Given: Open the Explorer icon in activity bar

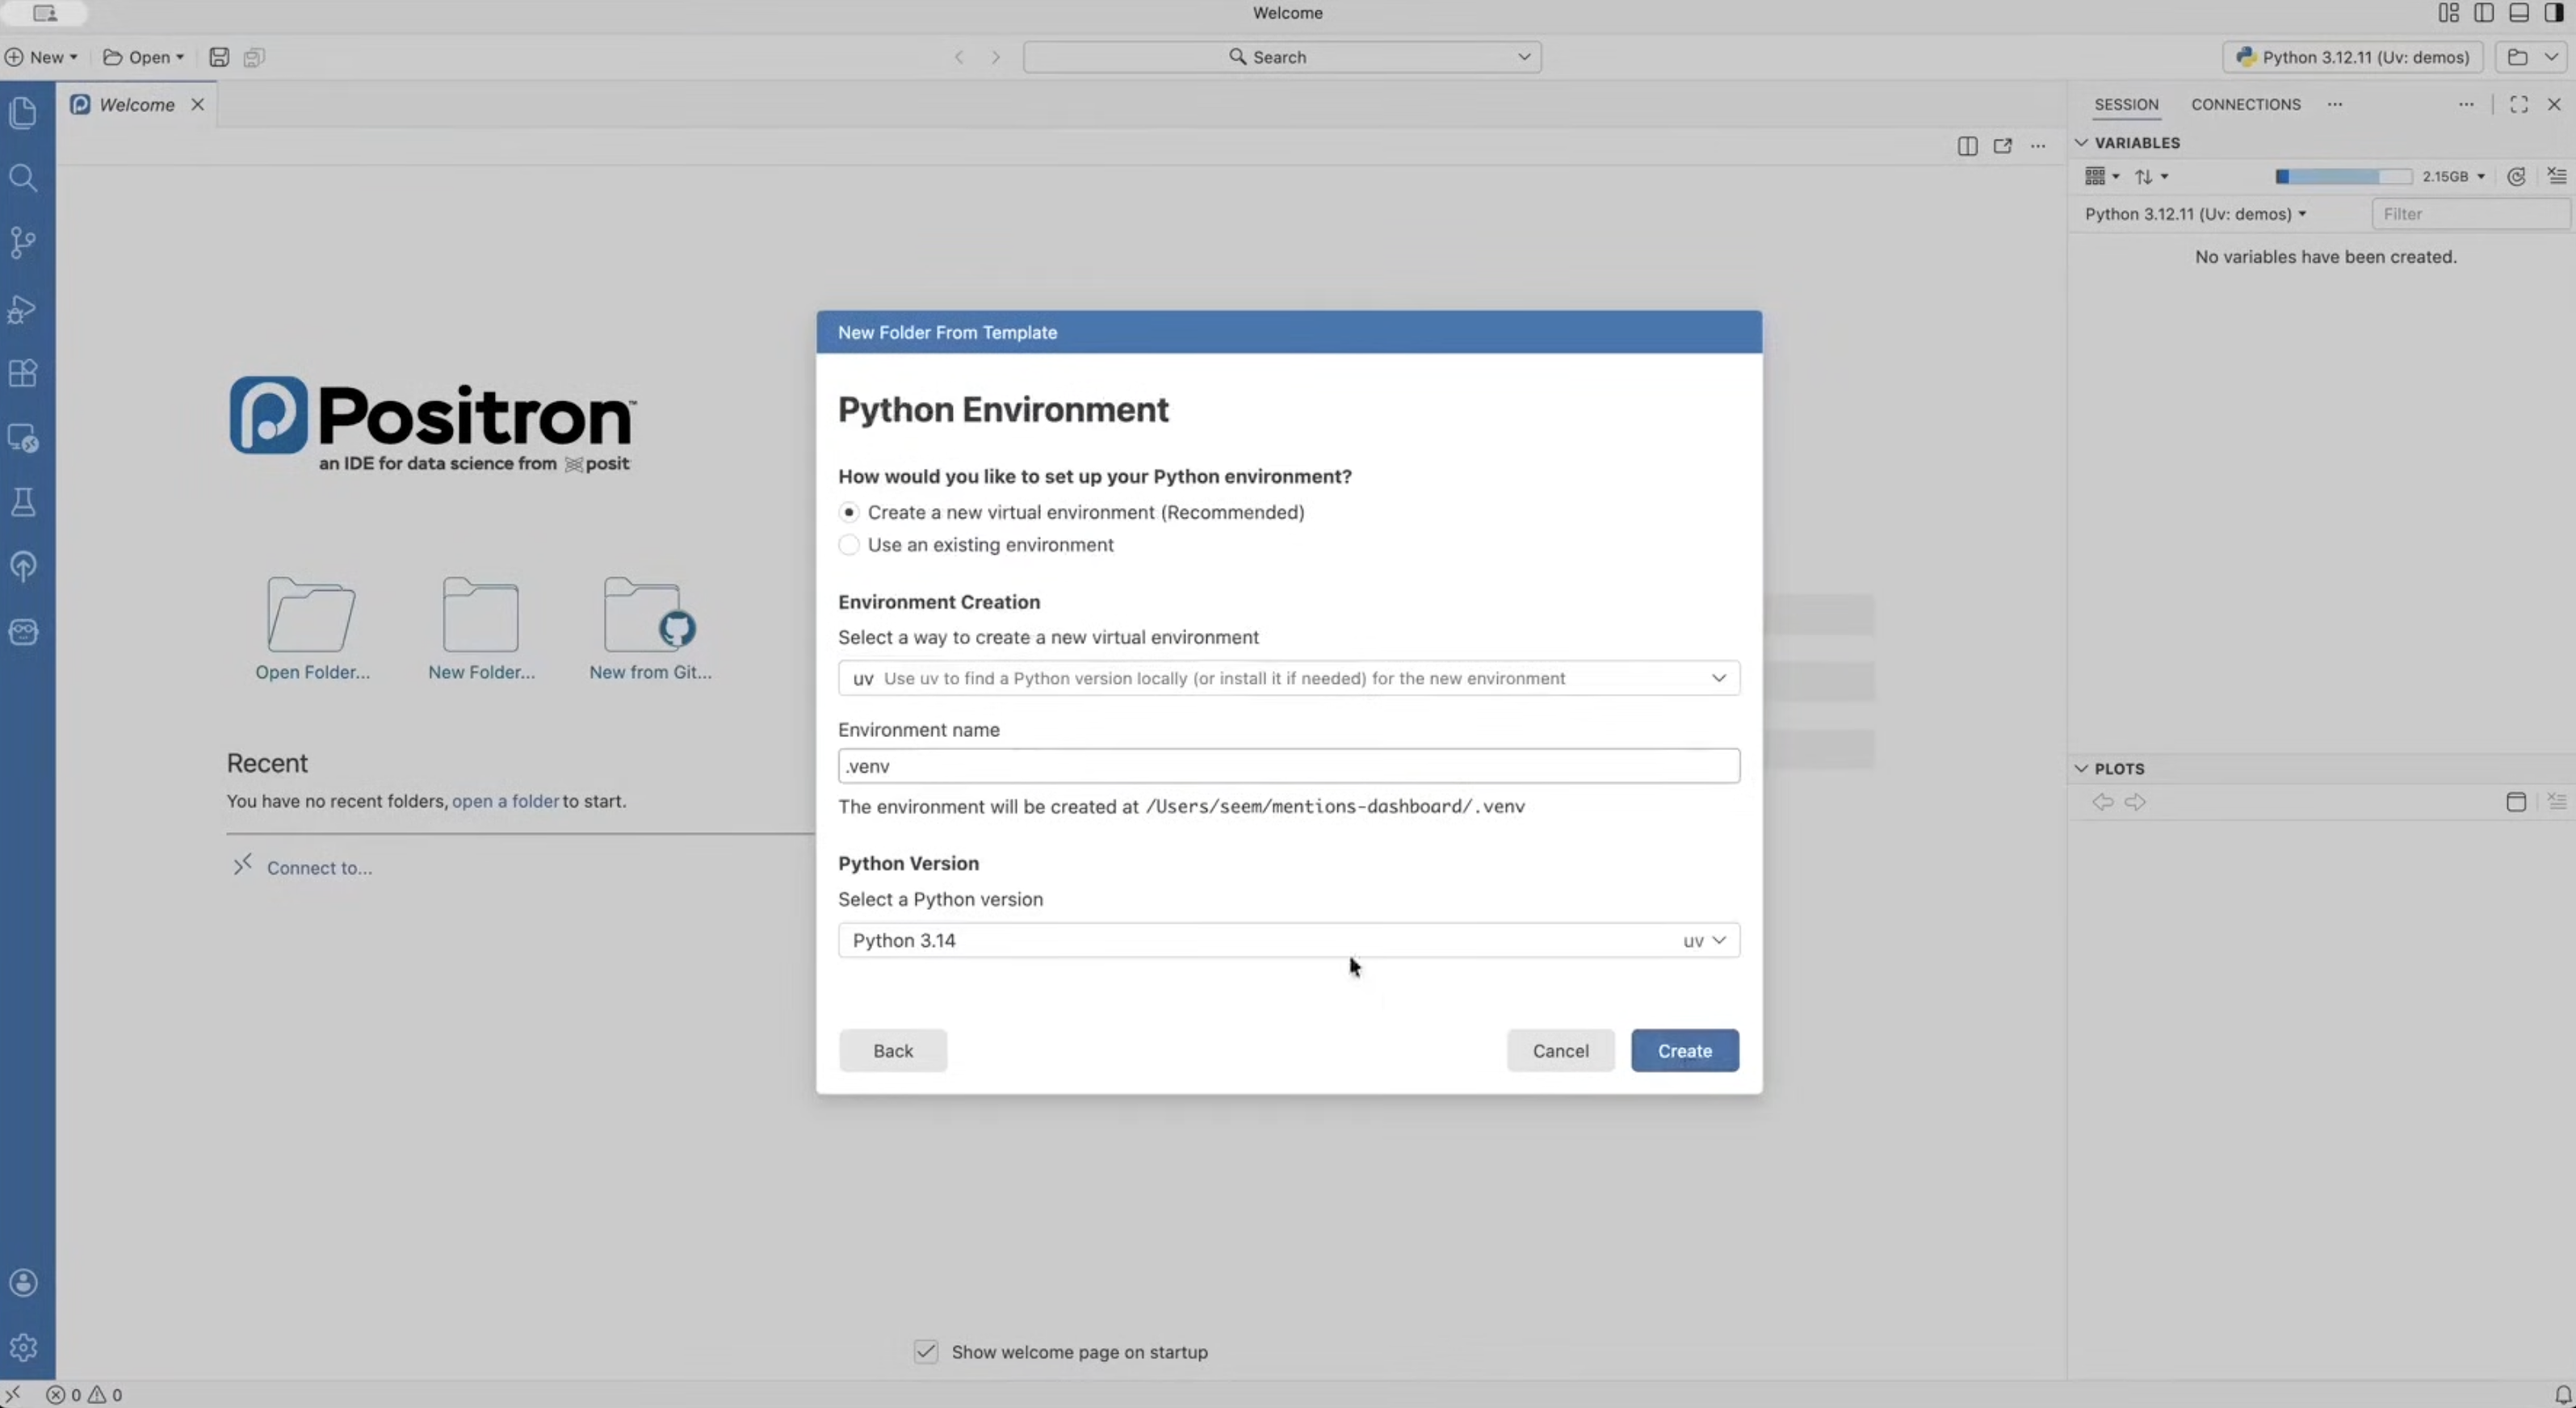Looking at the screenshot, I should tap(23, 112).
